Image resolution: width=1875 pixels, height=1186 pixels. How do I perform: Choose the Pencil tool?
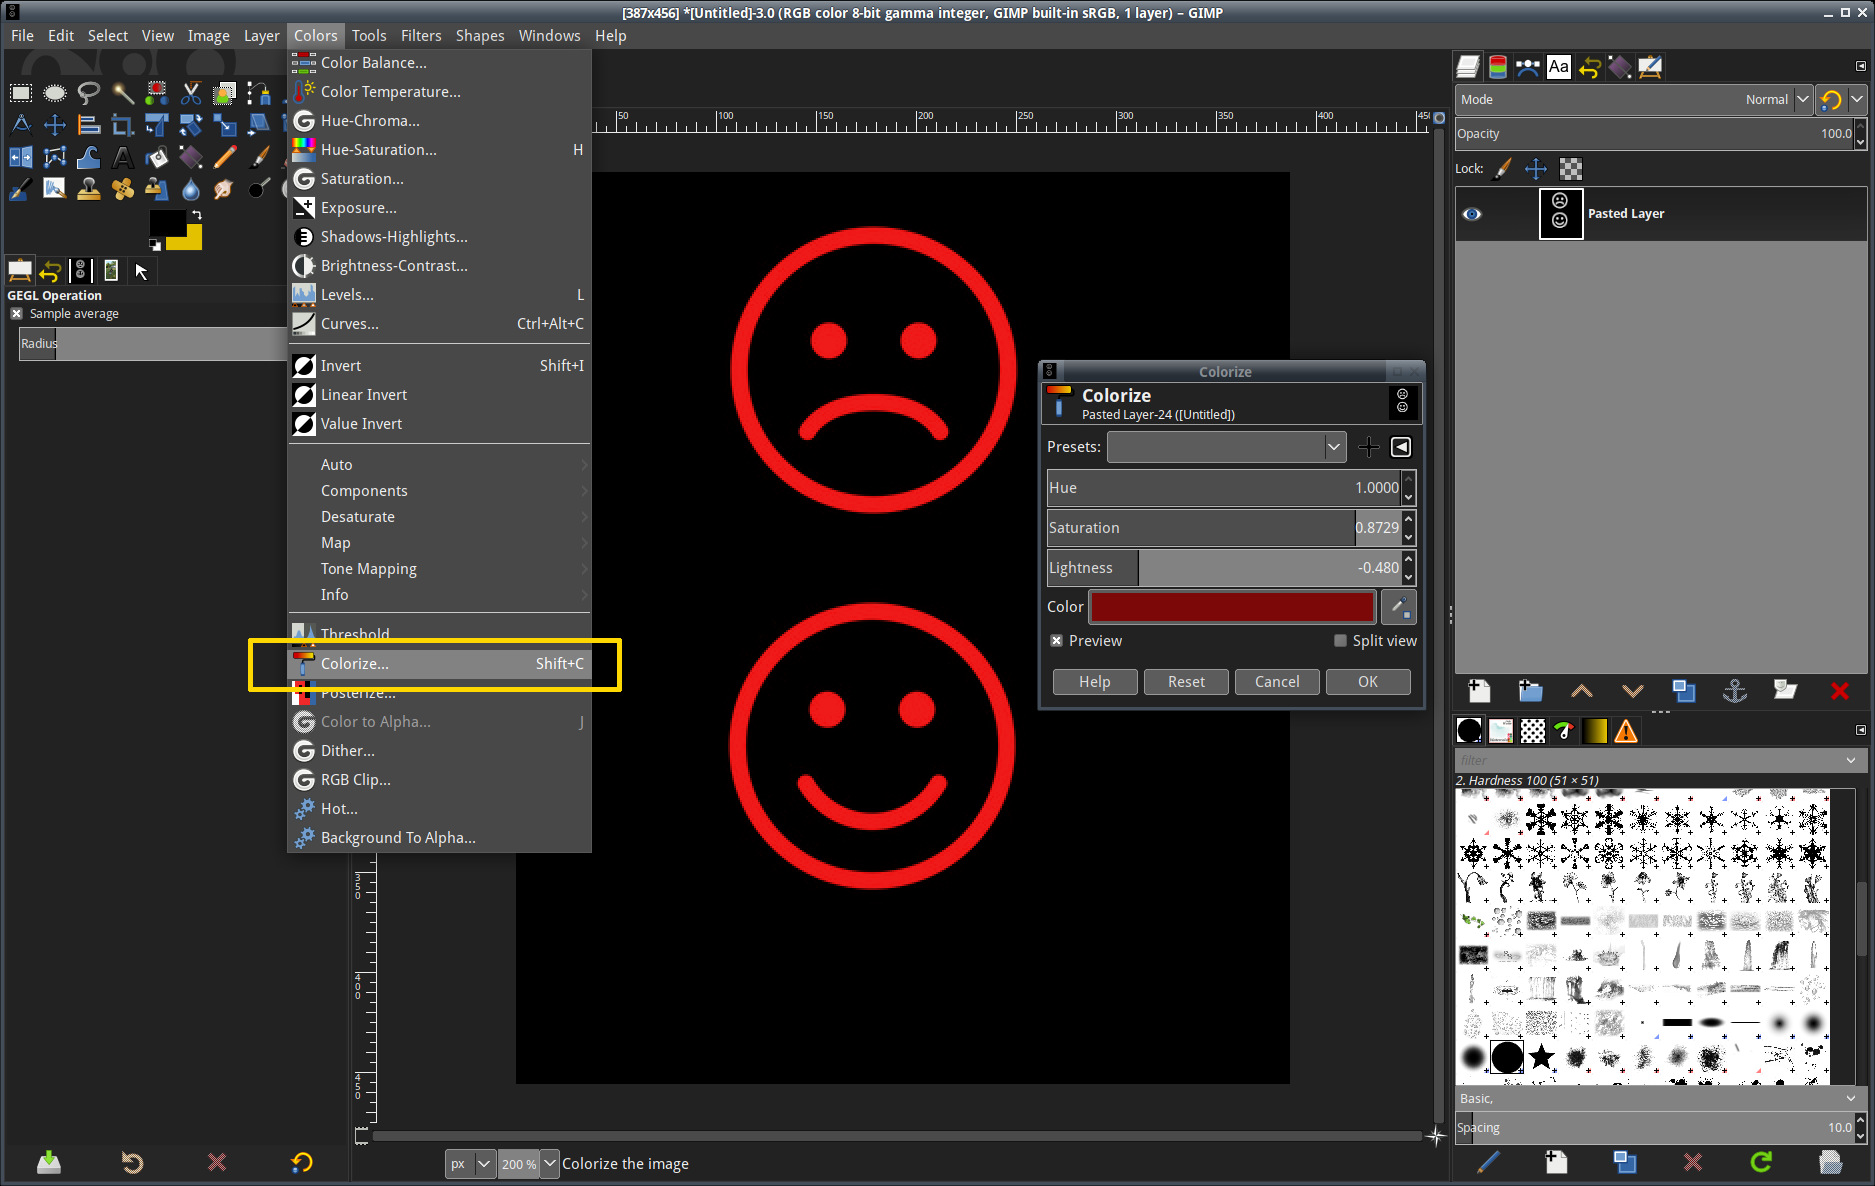[225, 157]
